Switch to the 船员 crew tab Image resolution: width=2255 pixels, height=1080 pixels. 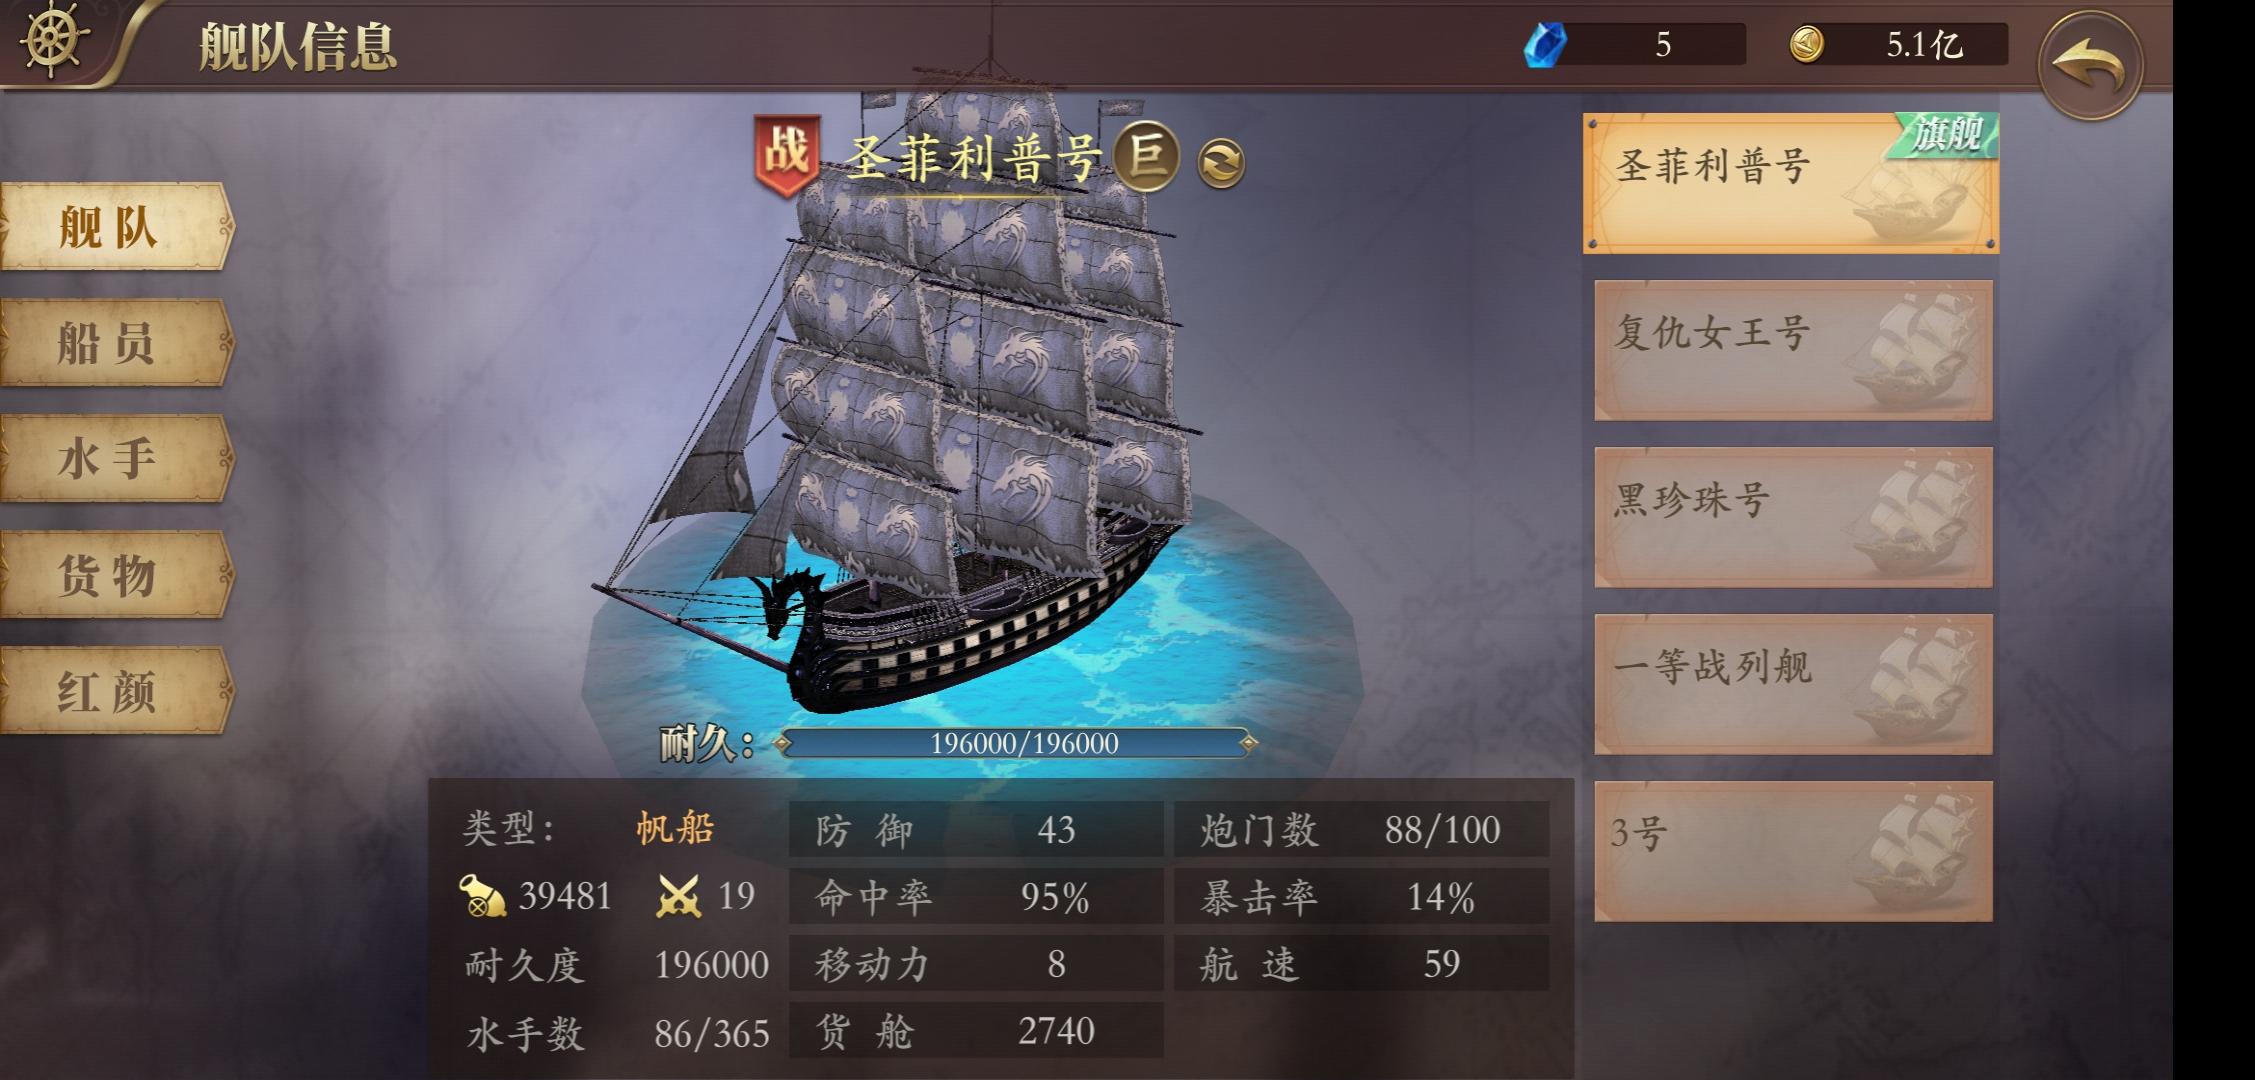coord(116,343)
